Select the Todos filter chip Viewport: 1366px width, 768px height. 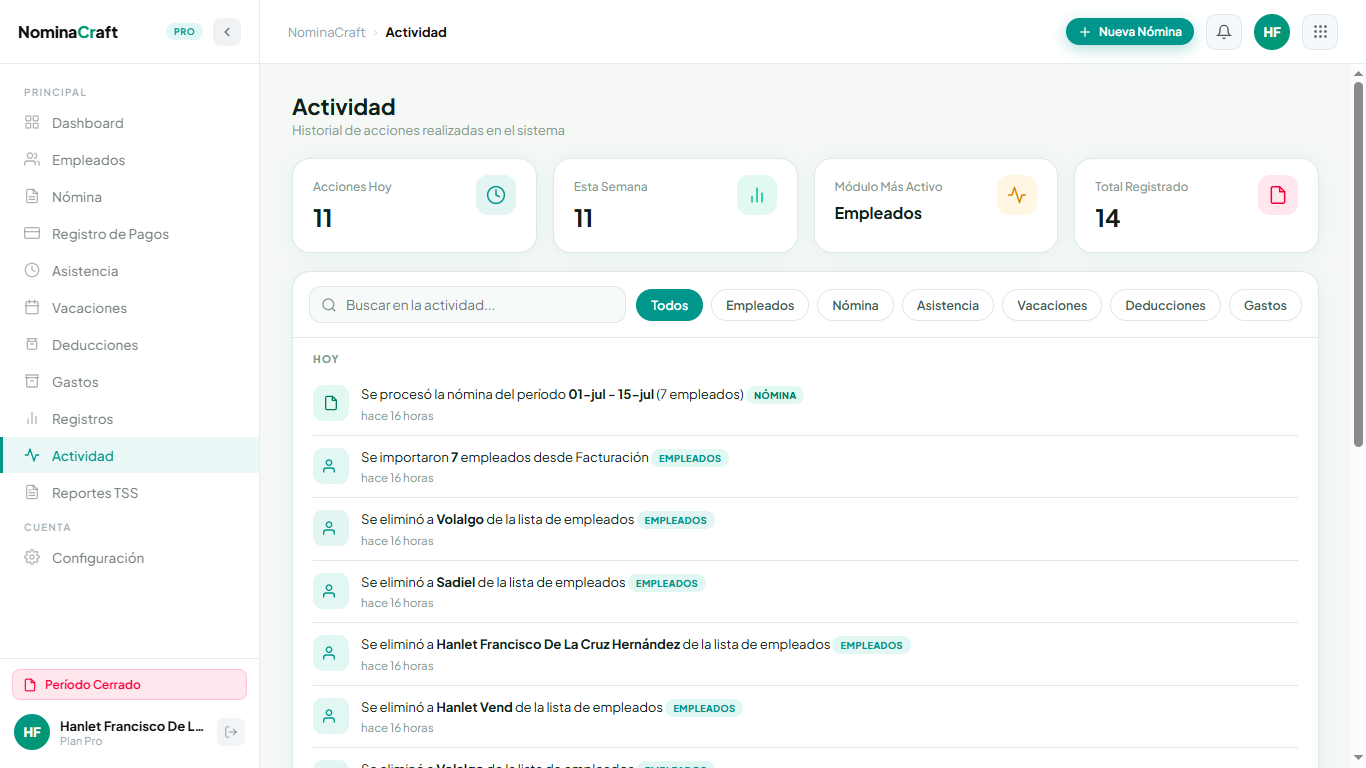tap(669, 305)
